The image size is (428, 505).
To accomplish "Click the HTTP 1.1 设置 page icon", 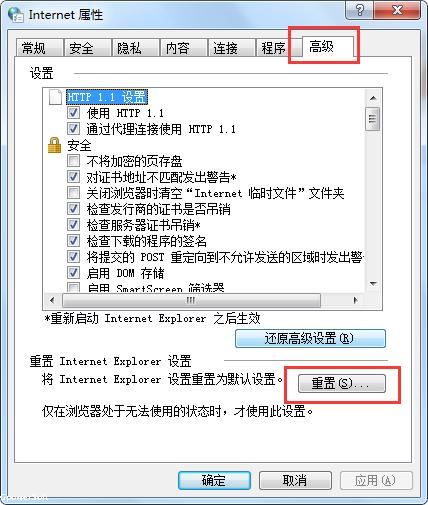I will pos(55,97).
